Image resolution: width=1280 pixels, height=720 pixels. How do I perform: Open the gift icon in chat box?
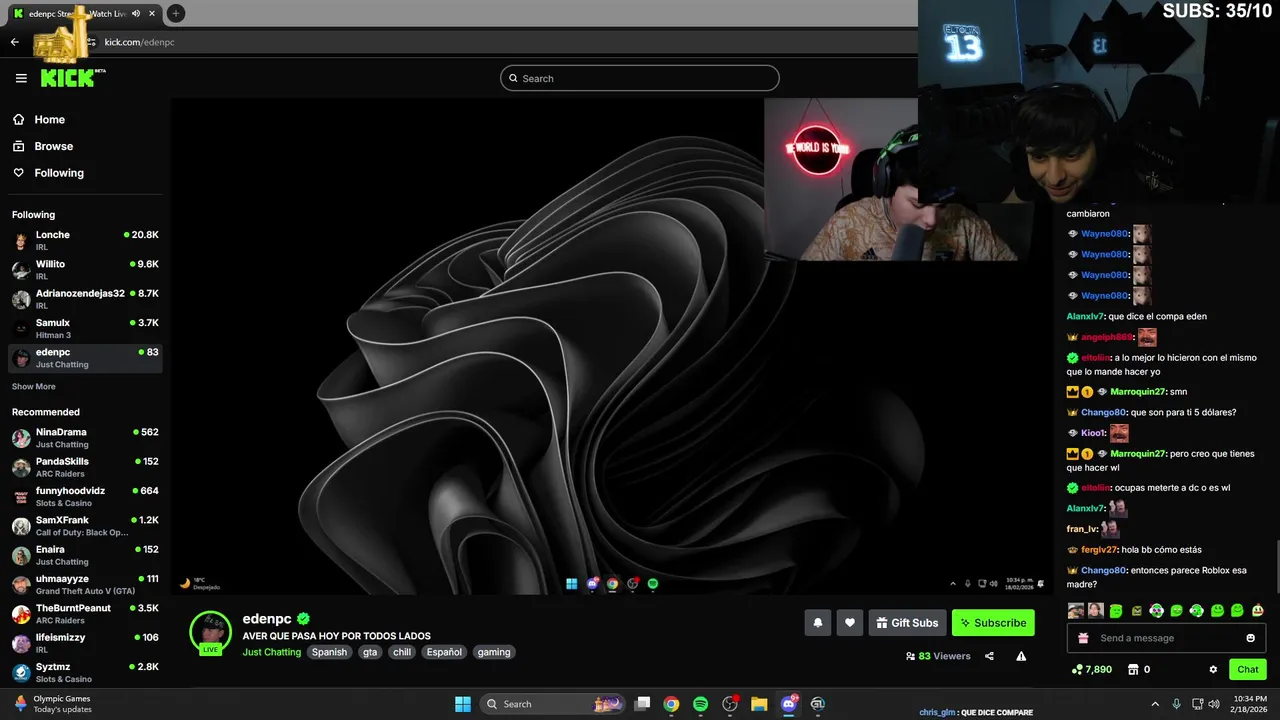tap(1083, 638)
